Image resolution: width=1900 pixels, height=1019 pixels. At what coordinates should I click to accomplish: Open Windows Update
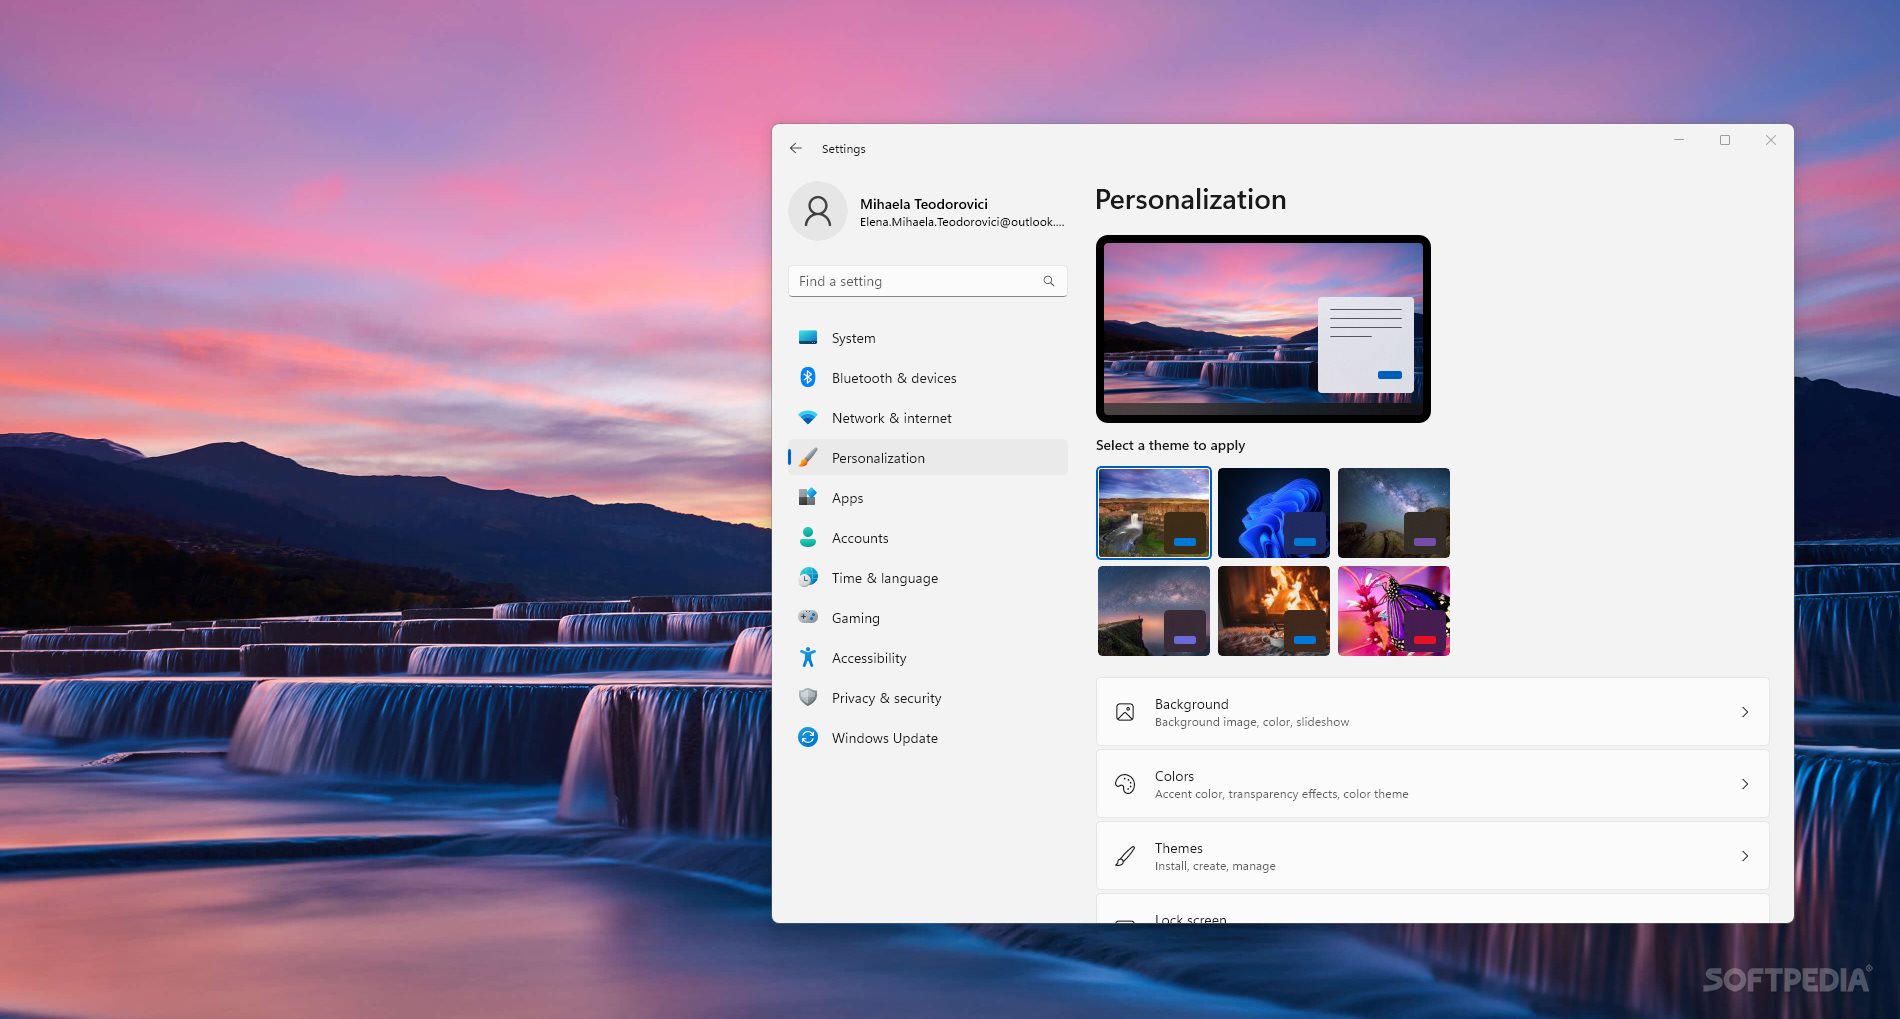(x=928, y=738)
